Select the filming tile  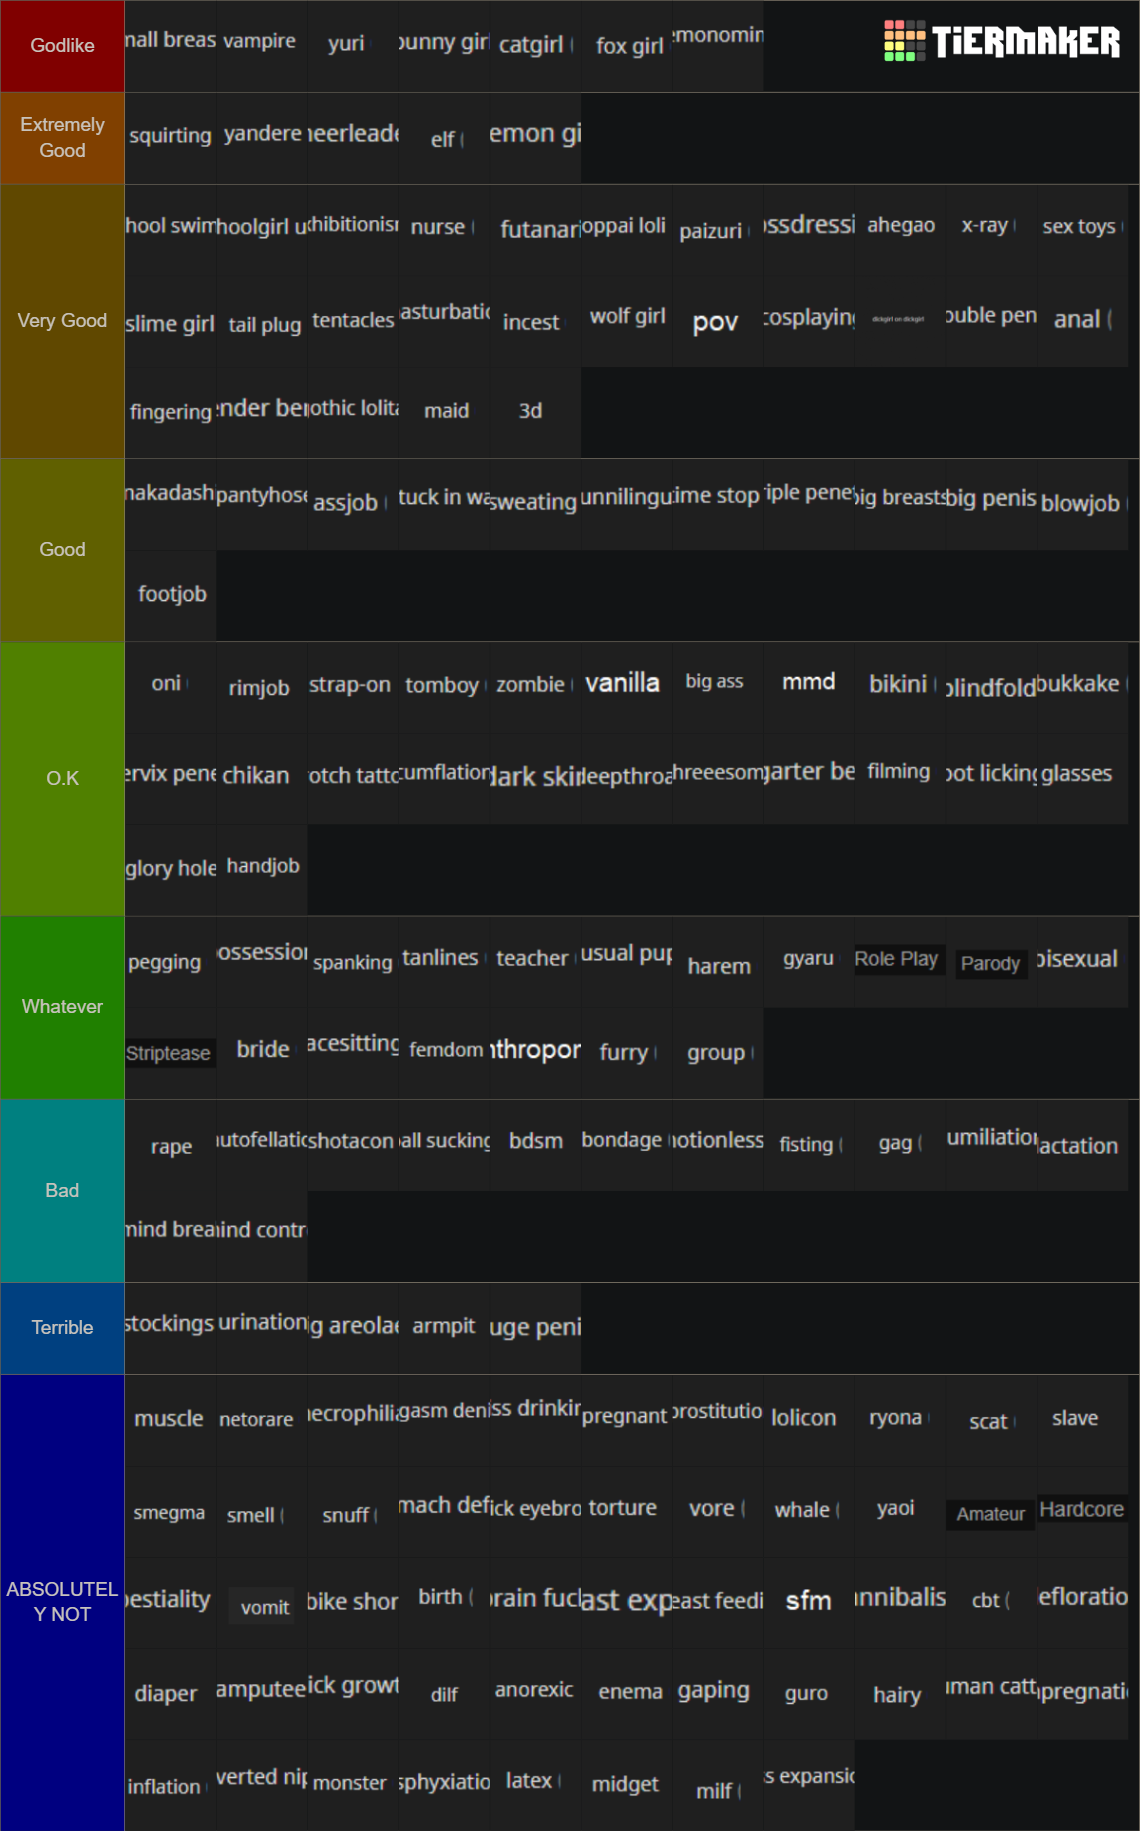pos(900,779)
